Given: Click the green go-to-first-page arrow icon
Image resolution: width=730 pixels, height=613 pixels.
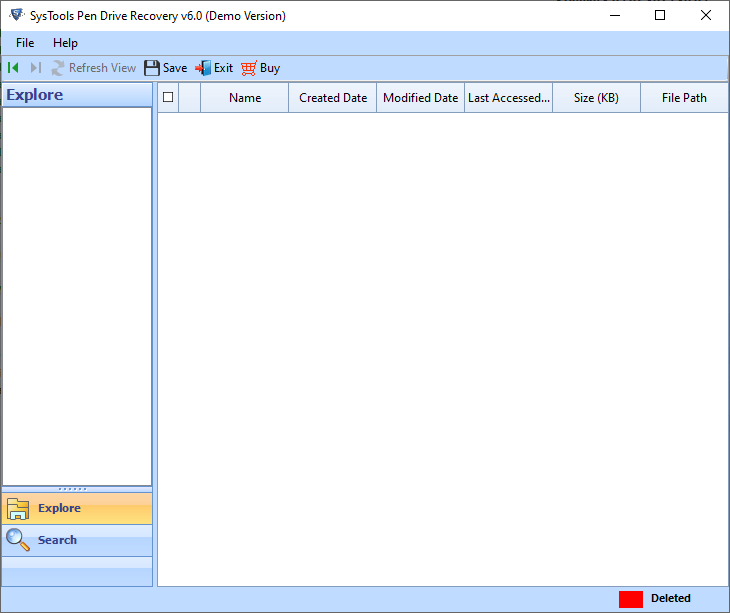Looking at the screenshot, I should tap(13, 68).
